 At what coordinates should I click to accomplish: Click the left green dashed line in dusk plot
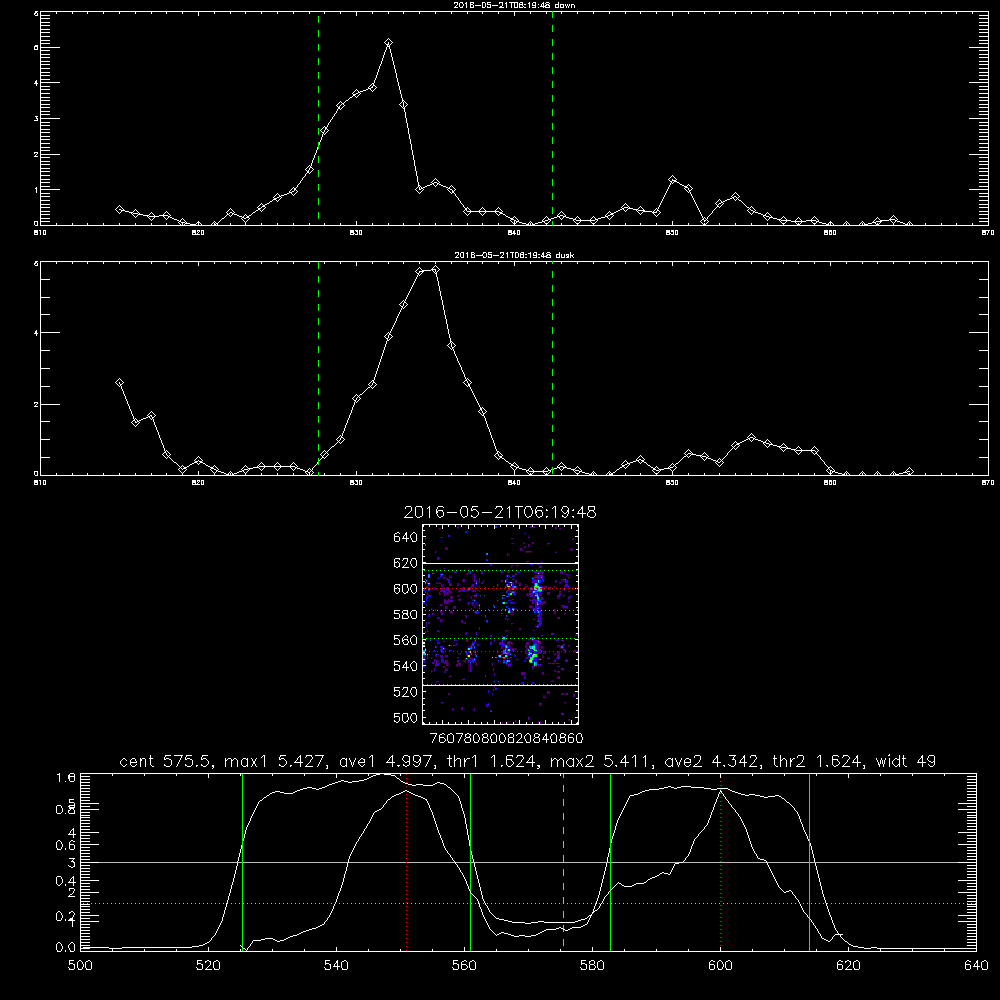pos(318,368)
